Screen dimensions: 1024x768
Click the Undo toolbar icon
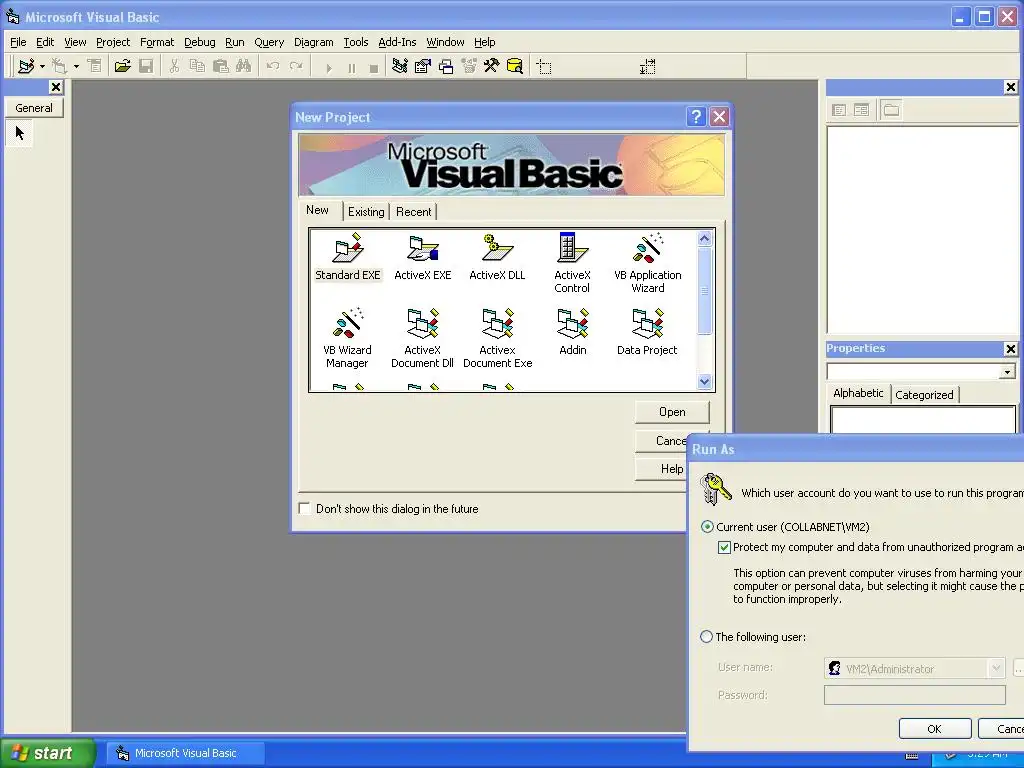[x=273, y=67]
